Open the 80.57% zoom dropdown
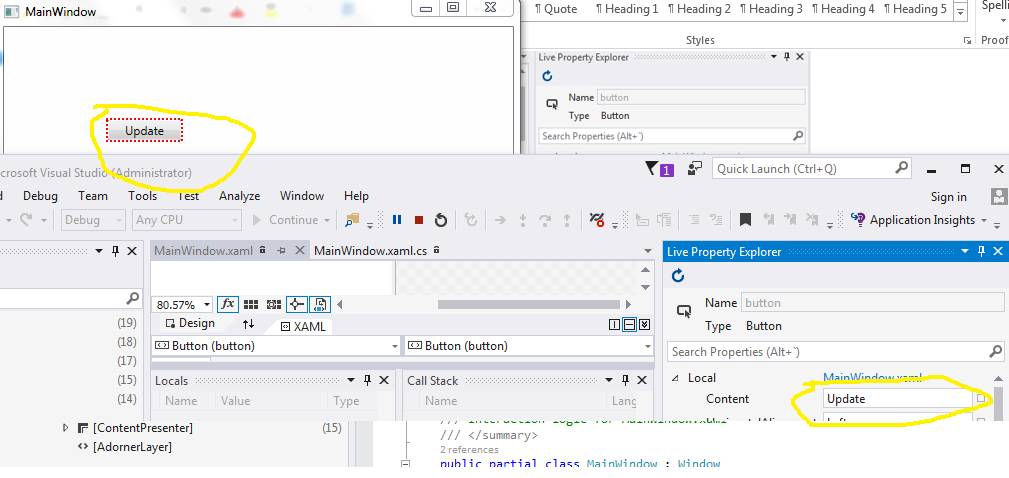Image resolution: width=1009 pixels, height=478 pixels. click(207, 305)
